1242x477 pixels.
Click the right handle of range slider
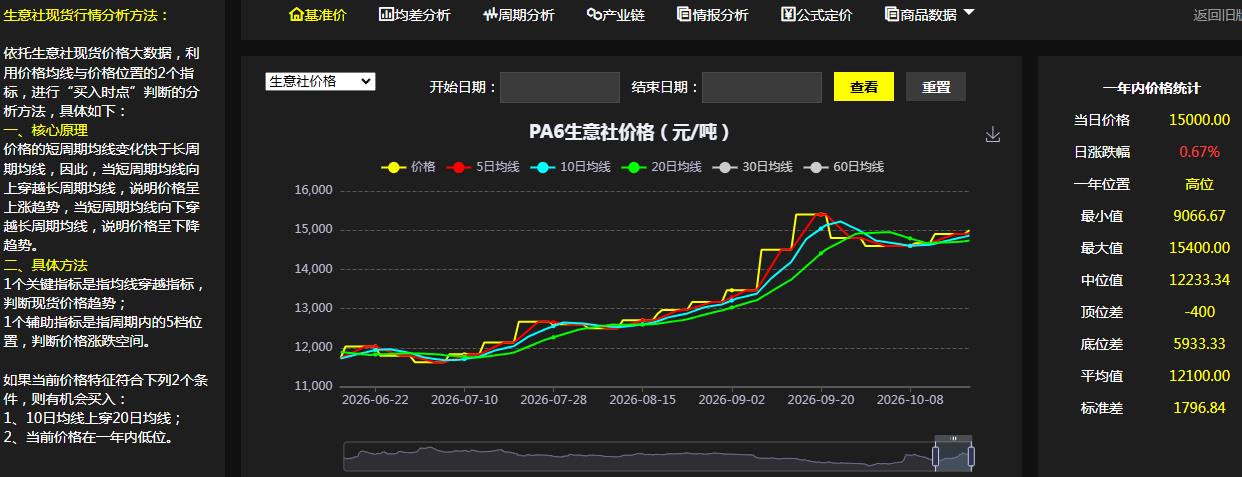point(971,457)
